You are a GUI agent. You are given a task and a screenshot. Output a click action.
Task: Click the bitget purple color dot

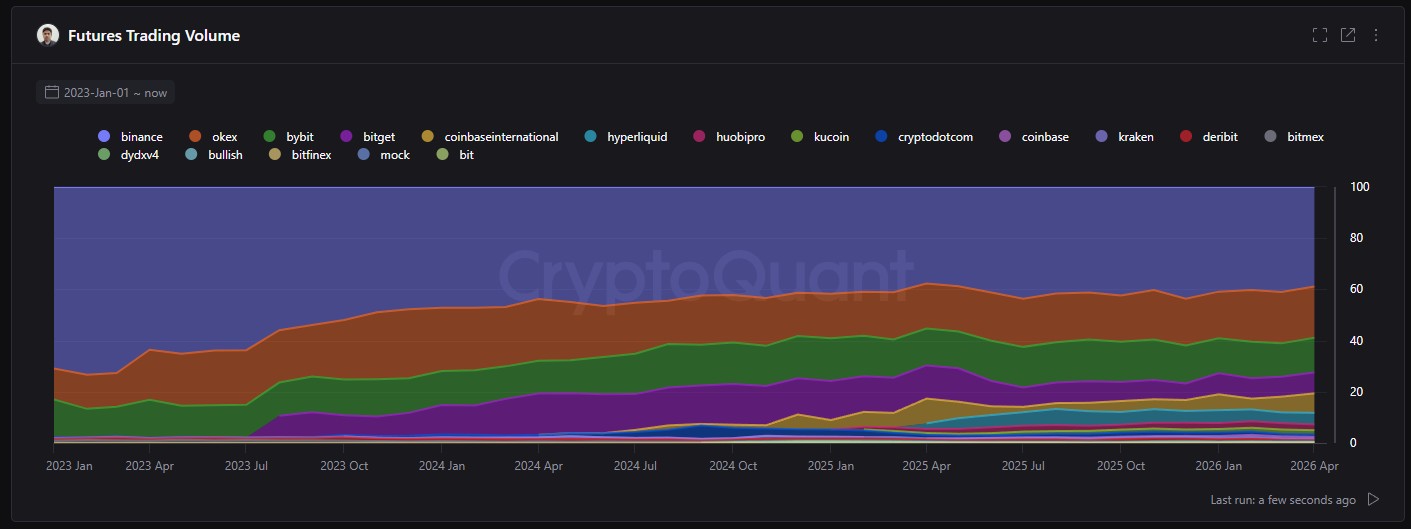(x=347, y=136)
